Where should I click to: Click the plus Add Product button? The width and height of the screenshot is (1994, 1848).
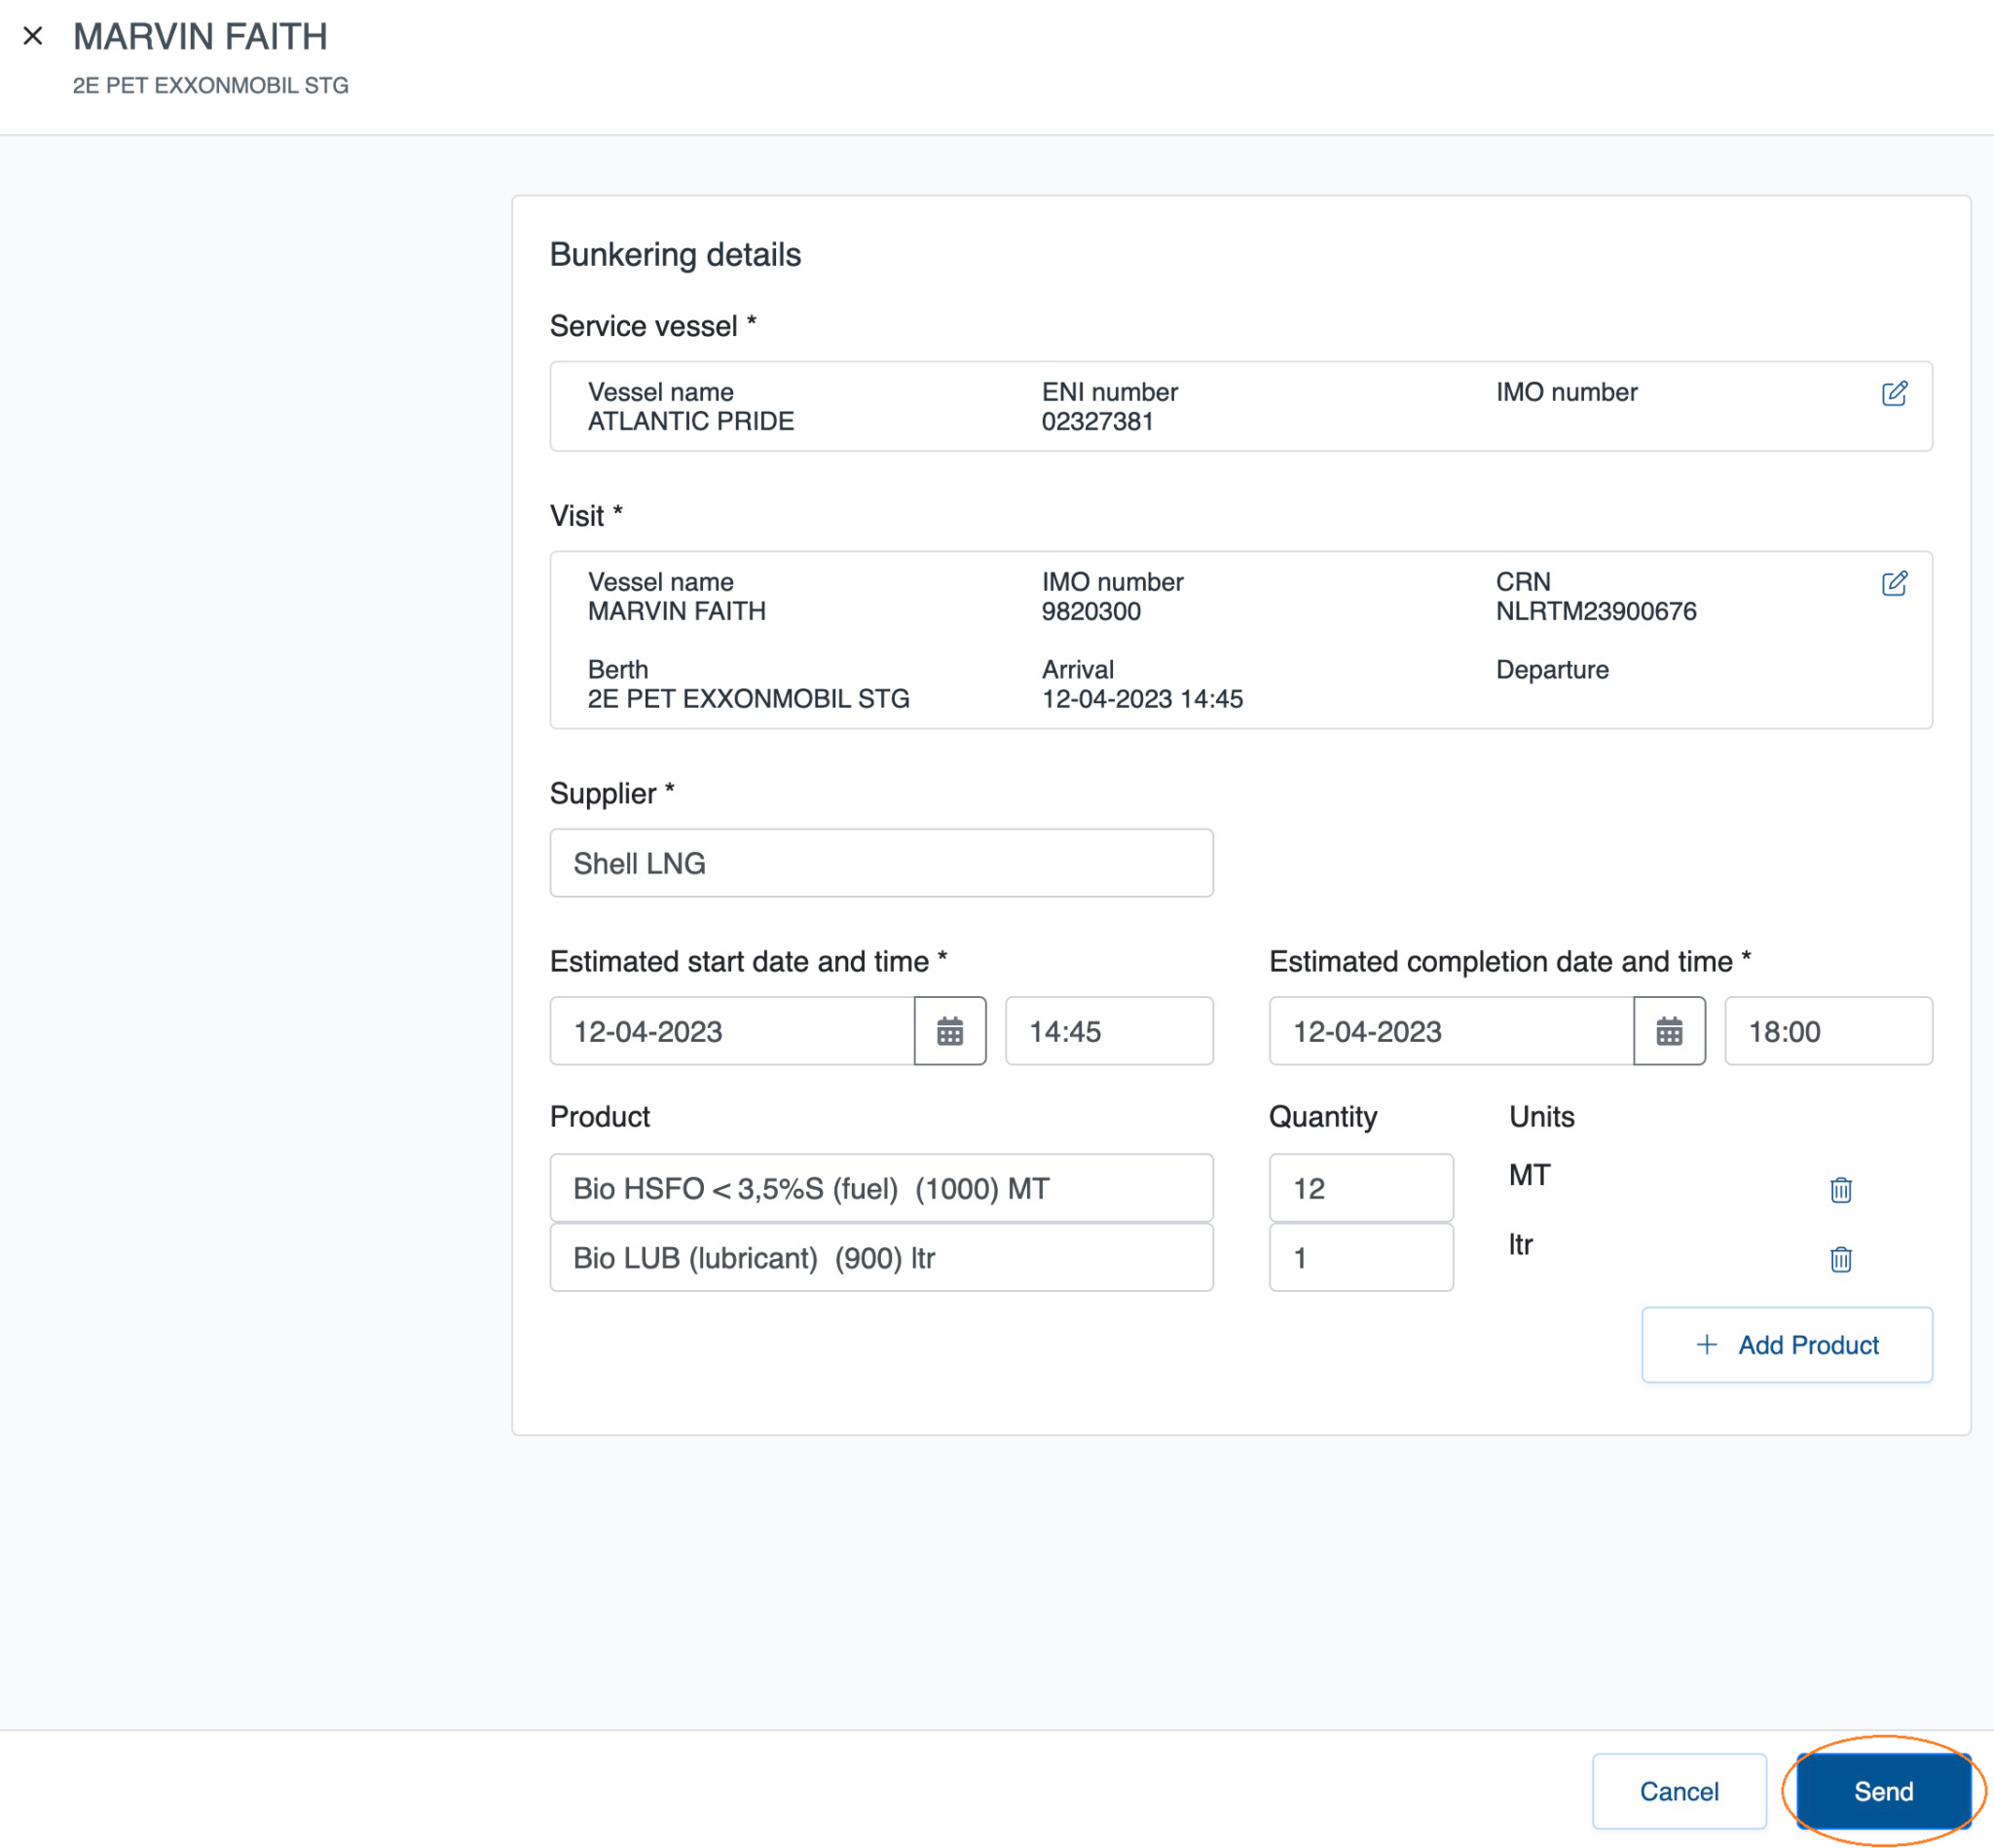point(1786,1345)
